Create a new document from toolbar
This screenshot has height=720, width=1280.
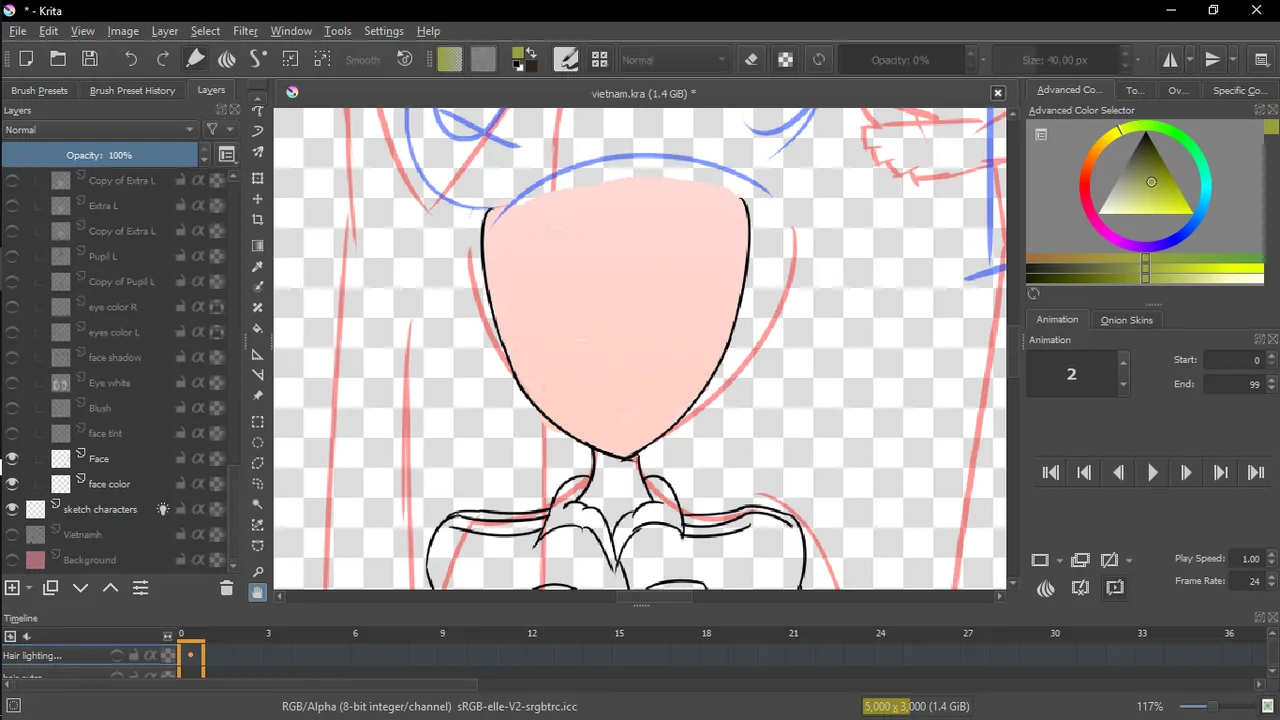click(x=27, y=59)
